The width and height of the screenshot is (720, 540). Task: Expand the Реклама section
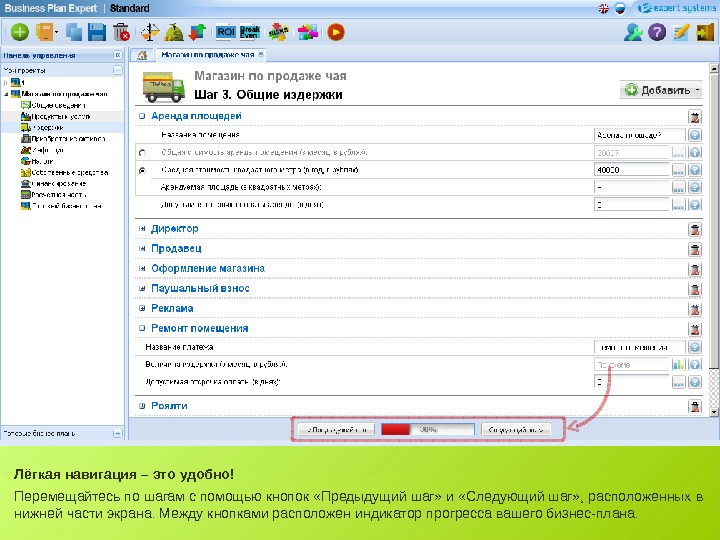[142, 309]
